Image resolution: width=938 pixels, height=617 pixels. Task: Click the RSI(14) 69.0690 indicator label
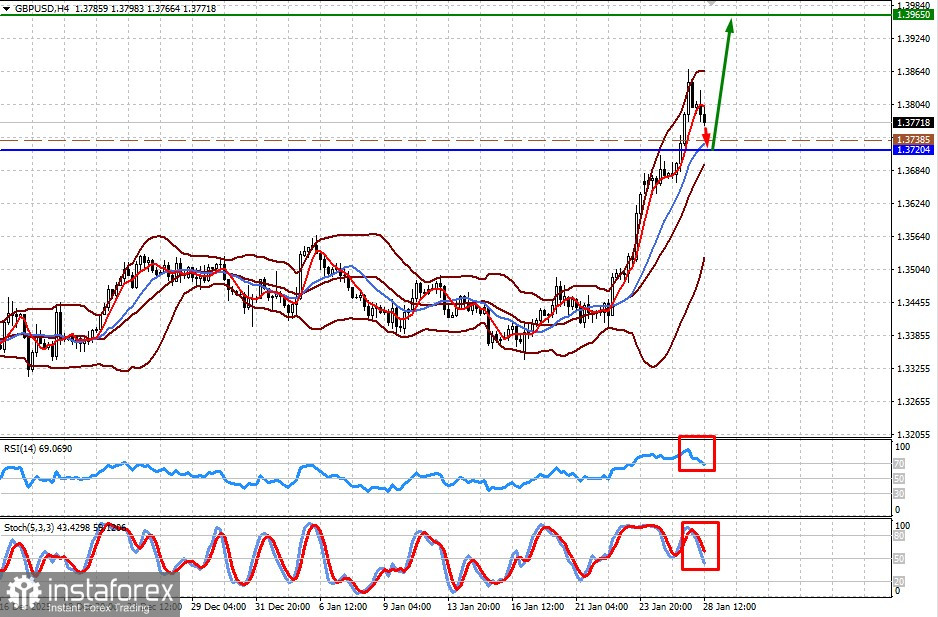[38, 448]
